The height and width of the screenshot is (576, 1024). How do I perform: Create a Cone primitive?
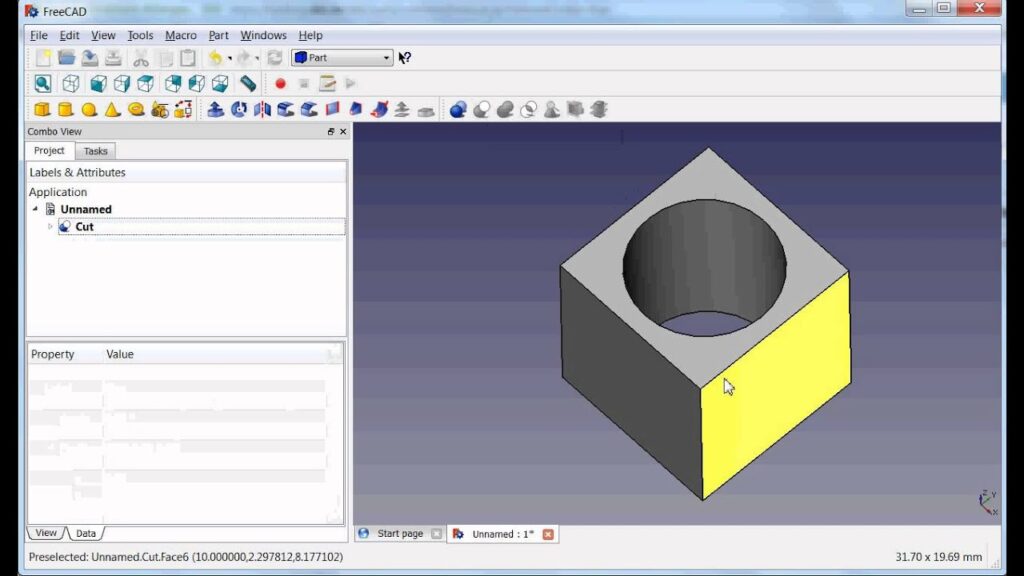(x=112, y=110)
